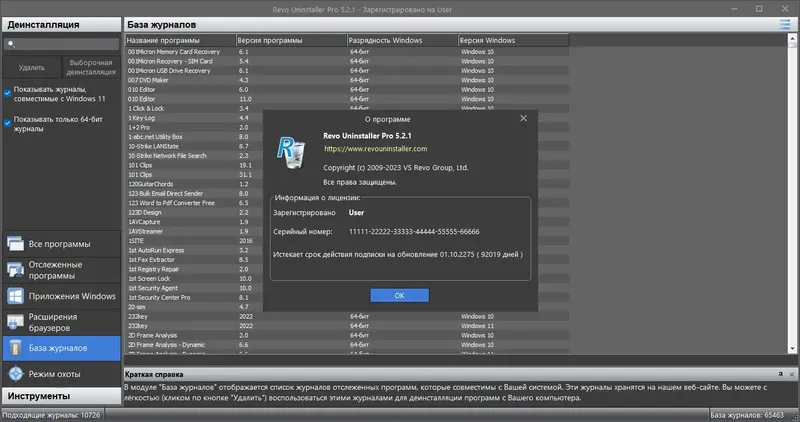Select 10-Strike LANState row
Viewport: 800px width, 422px height.
click(x=194, y=146)
